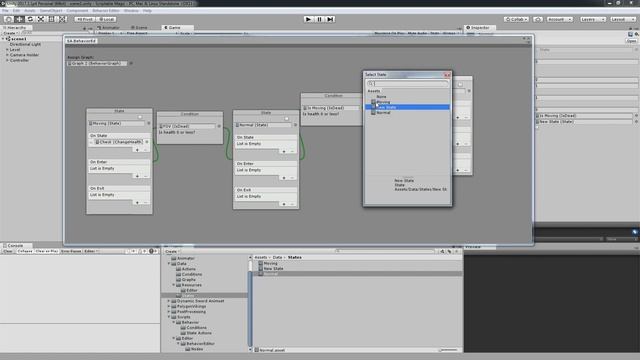Open the Edit menu
640x360 pixels.
coord(16,11)
